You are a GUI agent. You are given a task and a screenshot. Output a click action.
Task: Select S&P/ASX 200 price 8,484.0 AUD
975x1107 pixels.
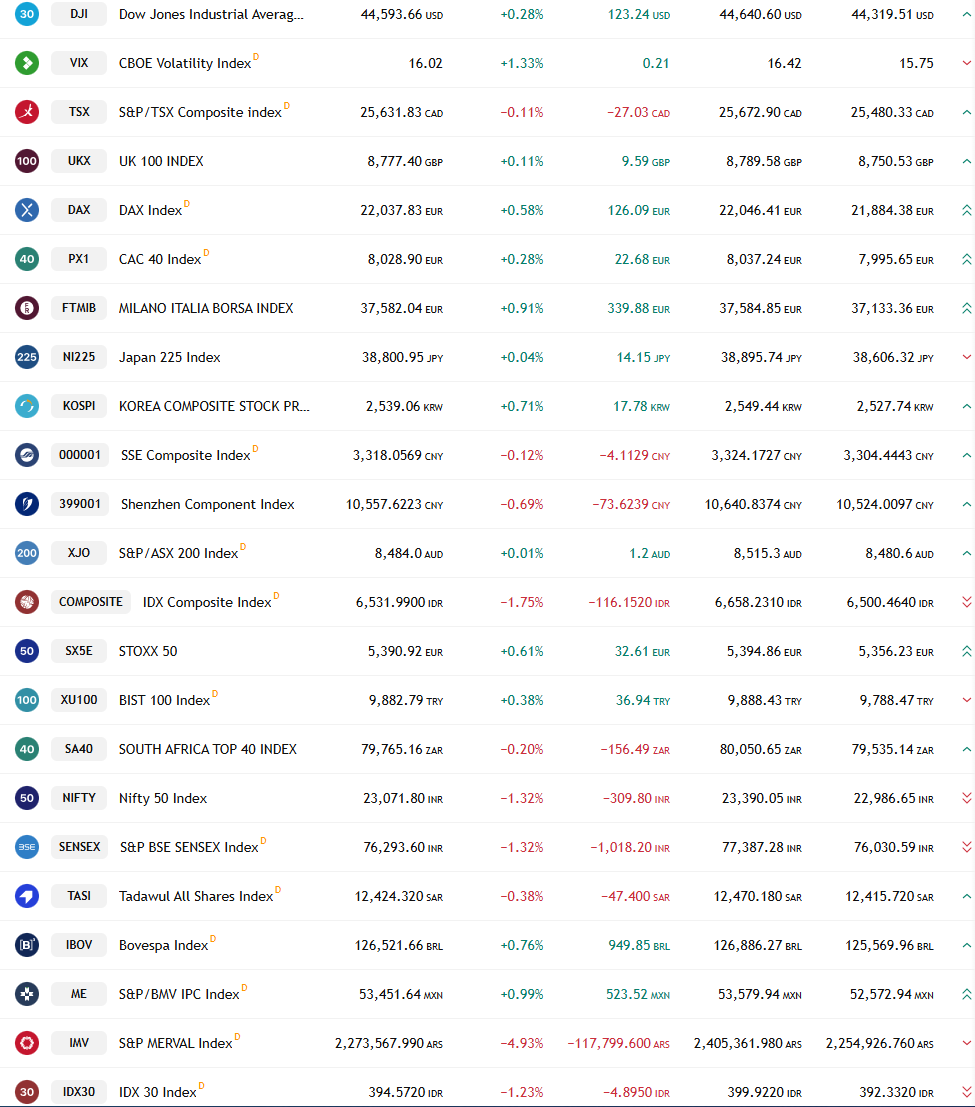pyautogui.click(x=409, y=554)
